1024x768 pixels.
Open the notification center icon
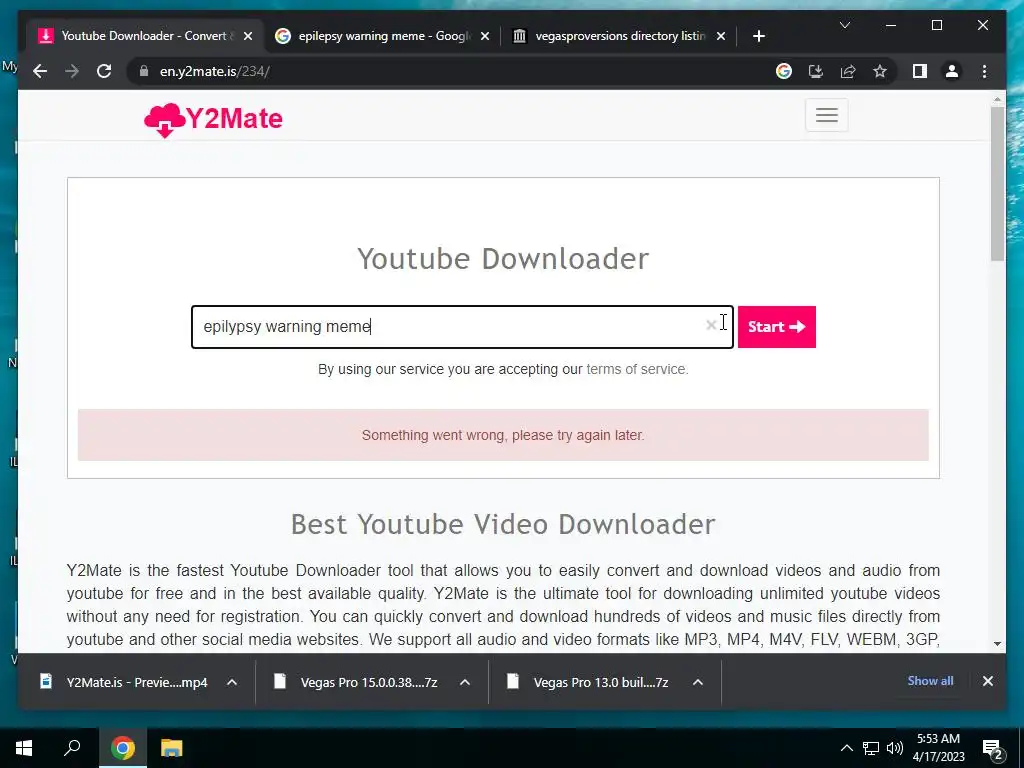[992, 748]
